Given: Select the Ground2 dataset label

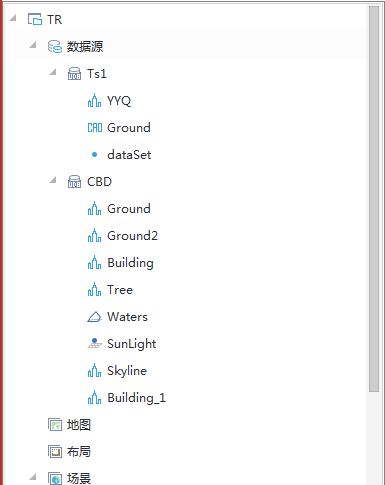Looking at the screenshot, I should pyautogui.click(x=132, y=236).
